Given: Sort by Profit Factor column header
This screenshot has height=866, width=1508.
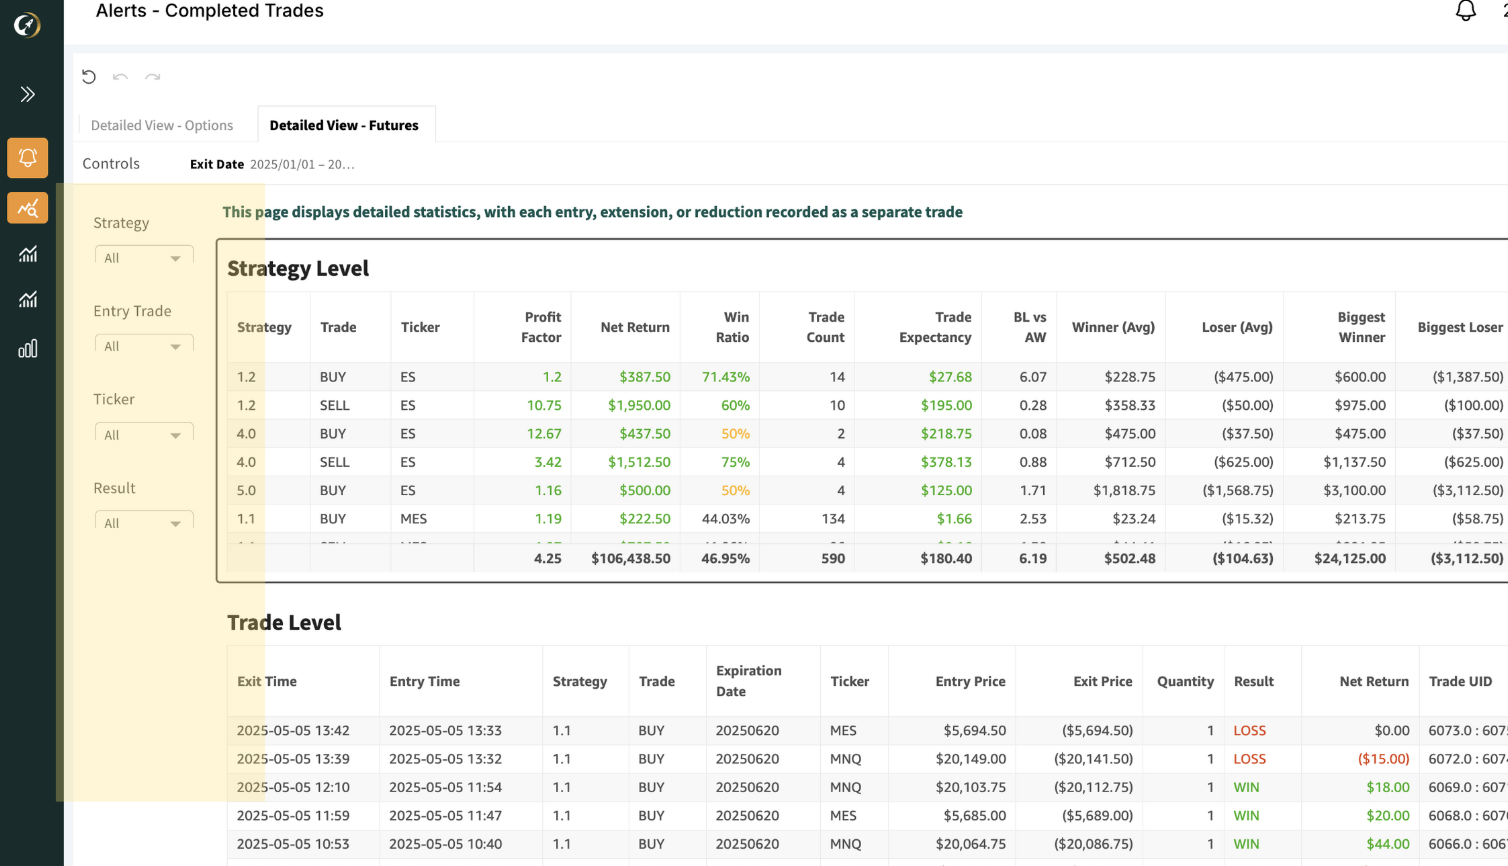Looking at the screenshot, I should (541, 327).
